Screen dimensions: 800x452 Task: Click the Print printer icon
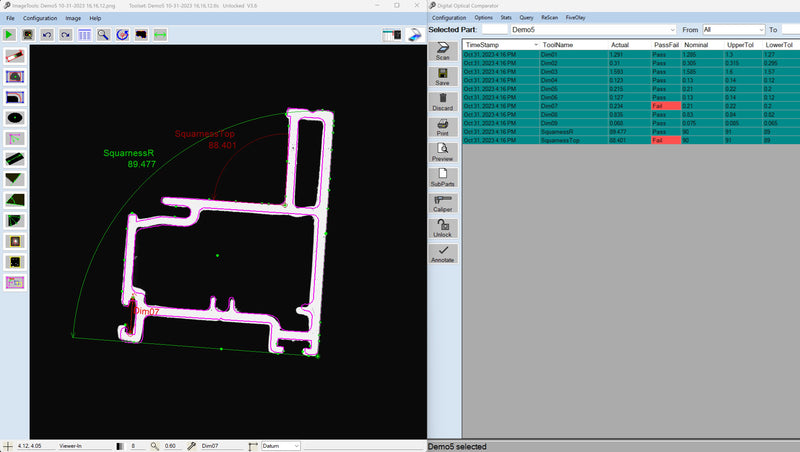tap(442, 127)
